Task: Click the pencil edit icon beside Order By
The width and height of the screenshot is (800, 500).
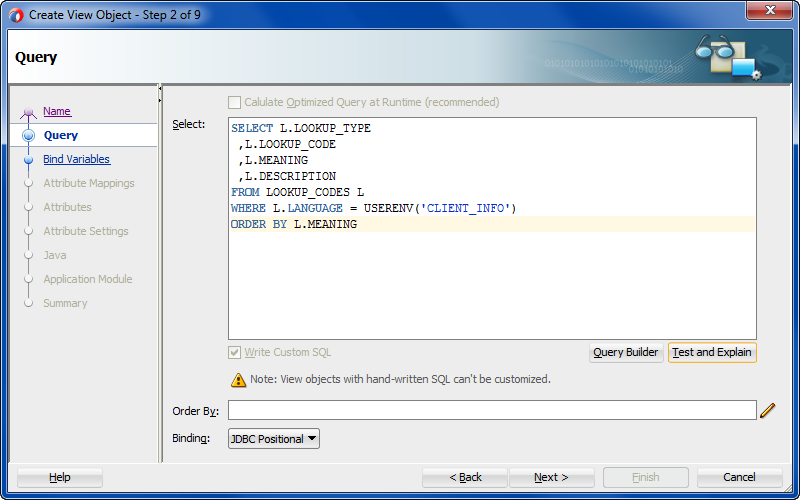Action: point(767,411)
